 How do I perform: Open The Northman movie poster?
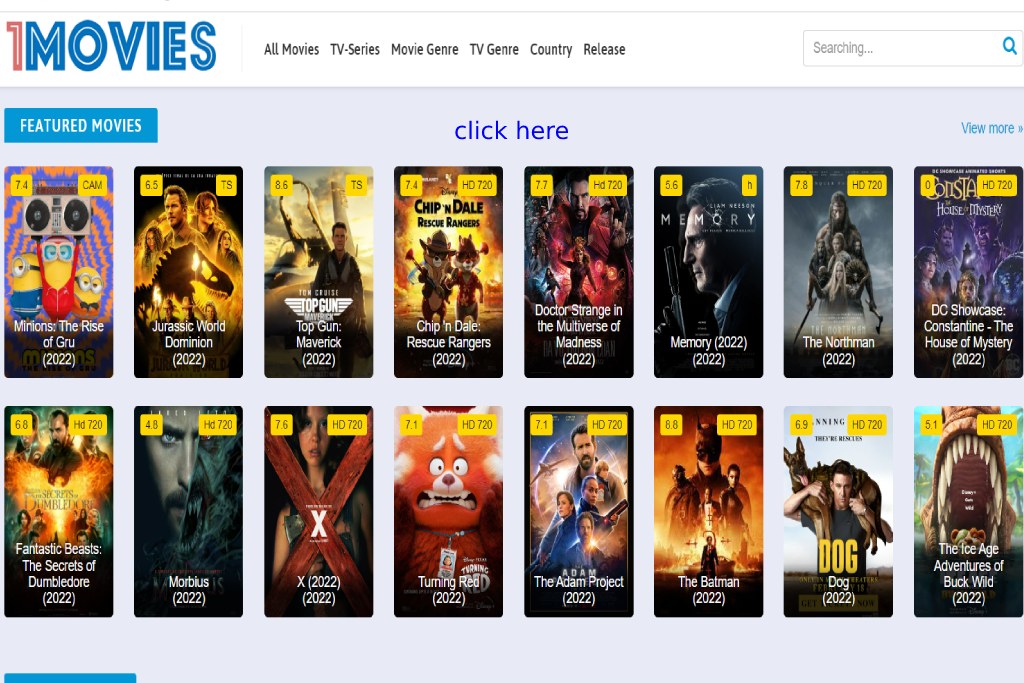tap(839, 272)
